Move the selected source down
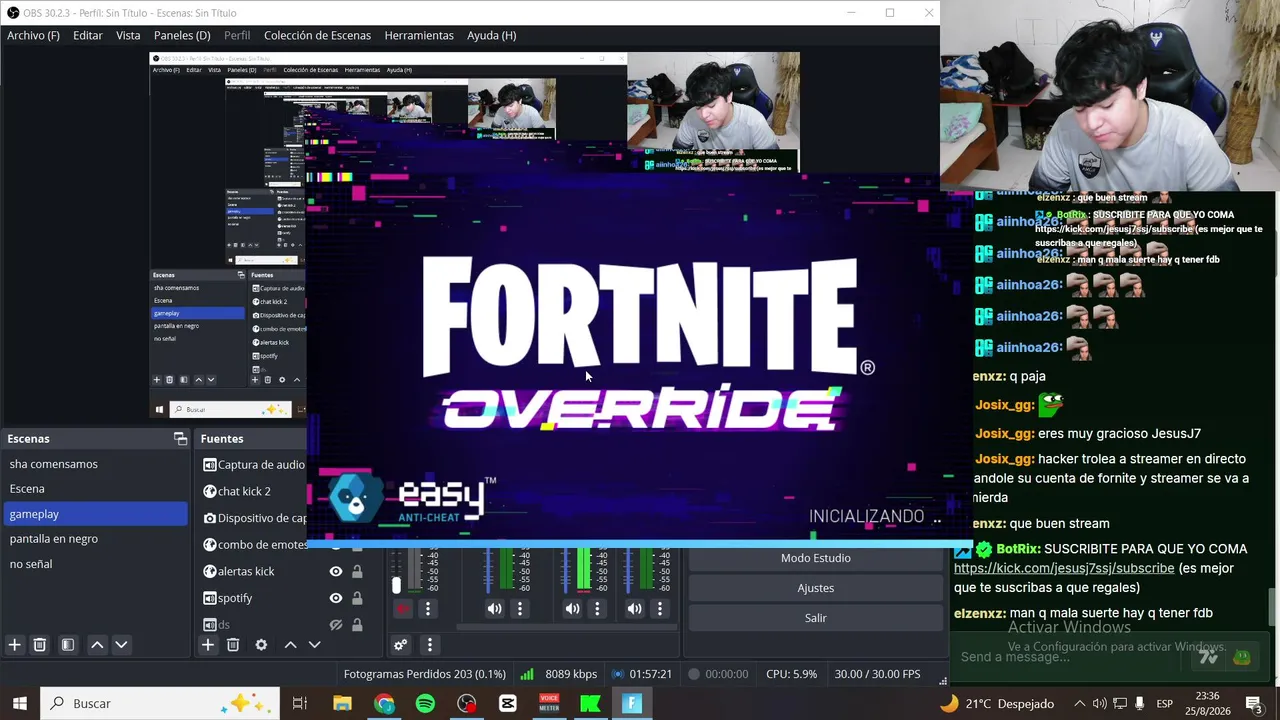This screenshot has height=720, width=1280. [x=314, y=645]
